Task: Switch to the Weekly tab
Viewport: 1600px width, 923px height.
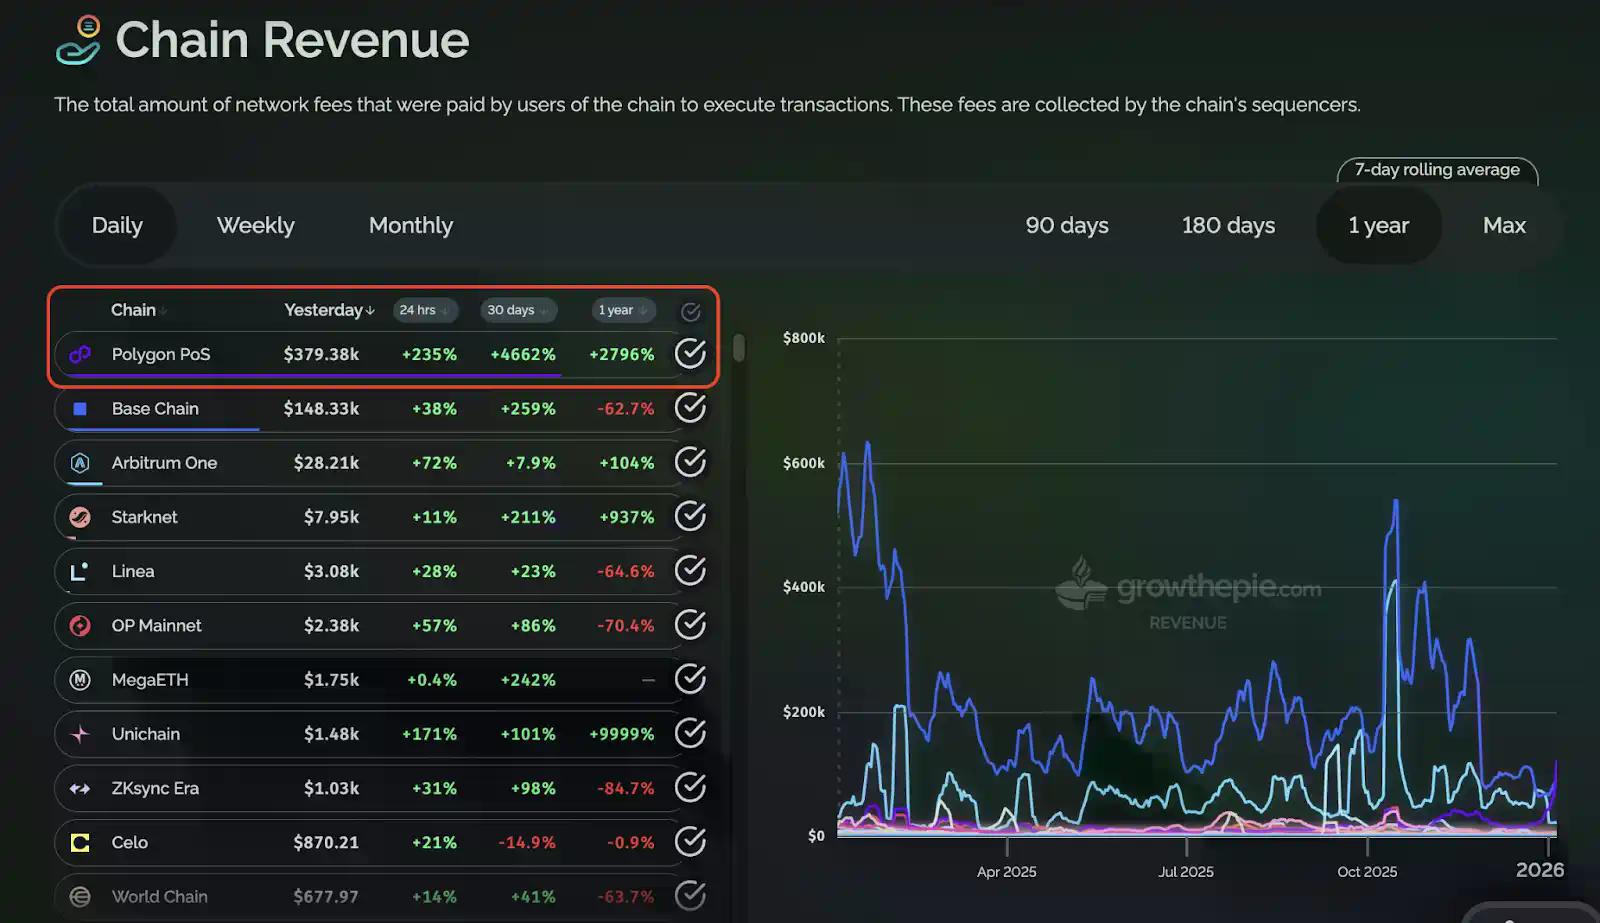Action: (255, 225)
